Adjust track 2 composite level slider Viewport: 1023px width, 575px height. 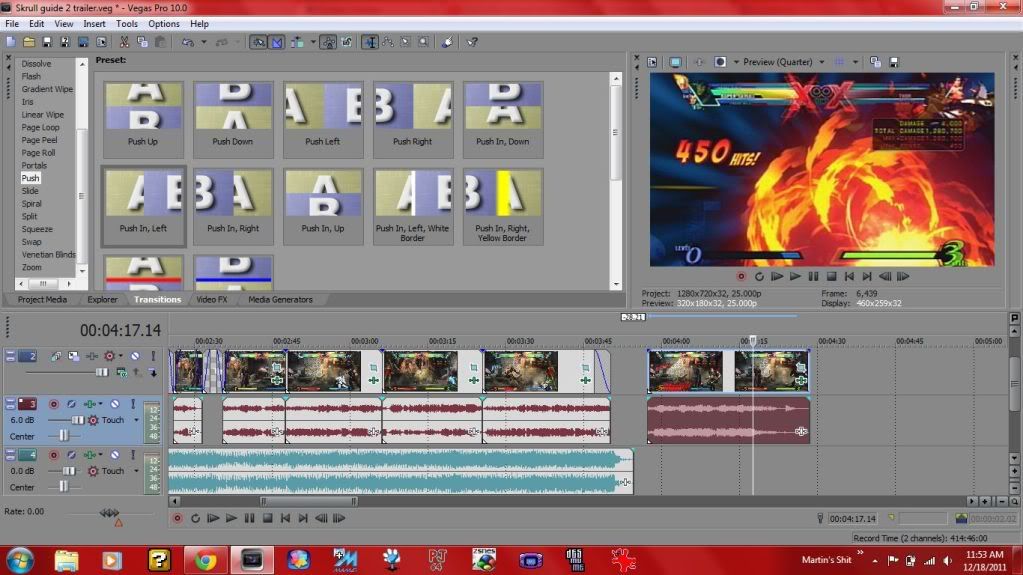pos(102,373)
